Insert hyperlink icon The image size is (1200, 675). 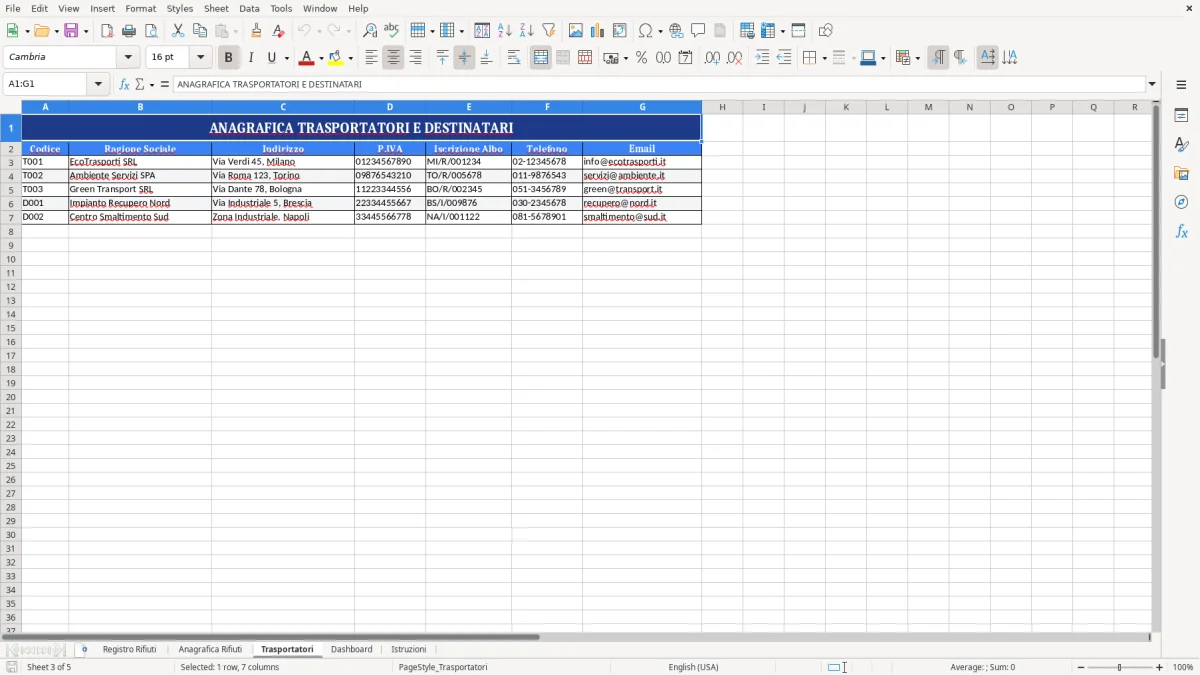pyautogui.click(x=676, y=31)
